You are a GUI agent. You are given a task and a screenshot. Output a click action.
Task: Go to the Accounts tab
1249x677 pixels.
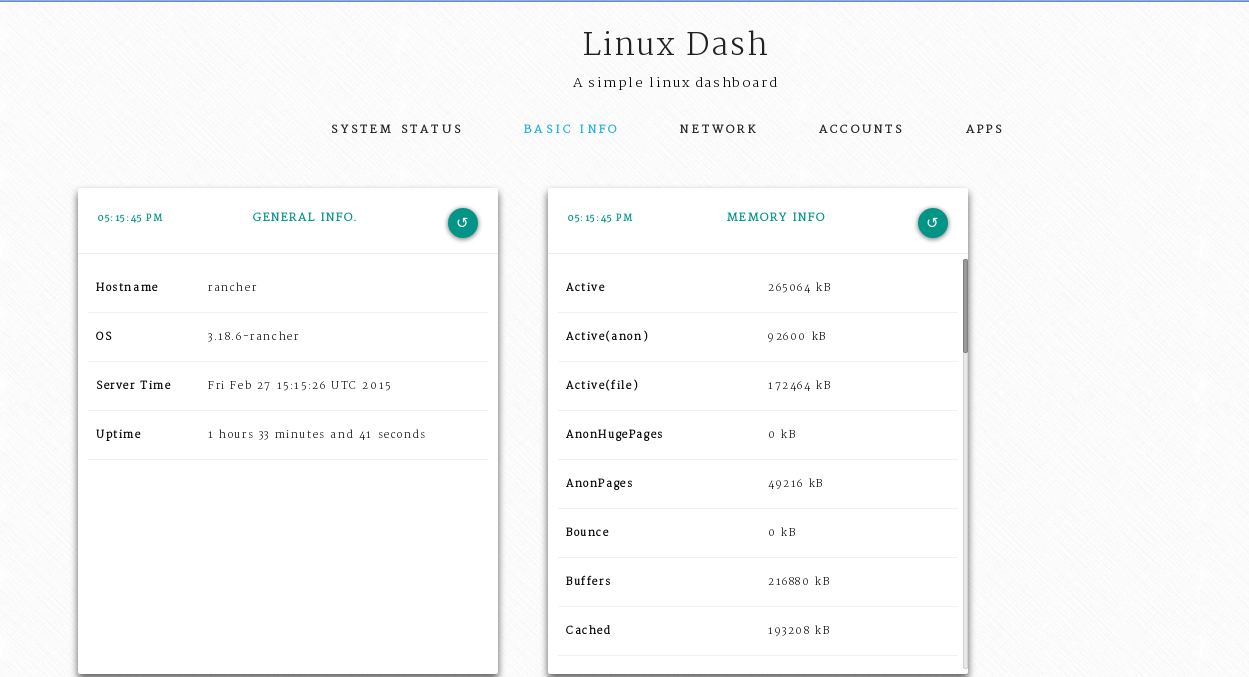coord(861,129)
